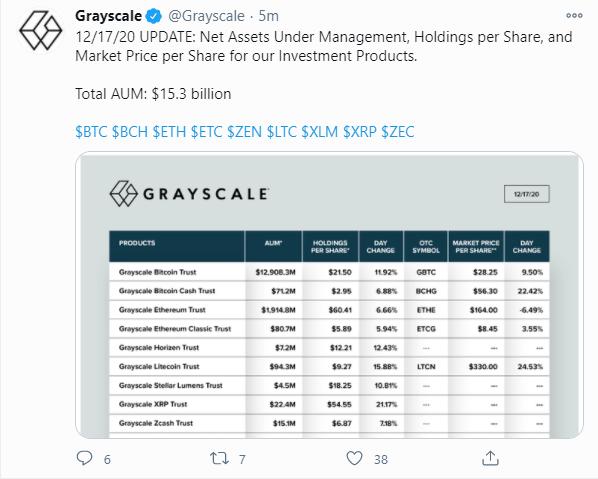Image resolution: width=598 pixels, height=479 pixels.
Task: Open the $ZEC cashtag link
Action: [397, 132]
